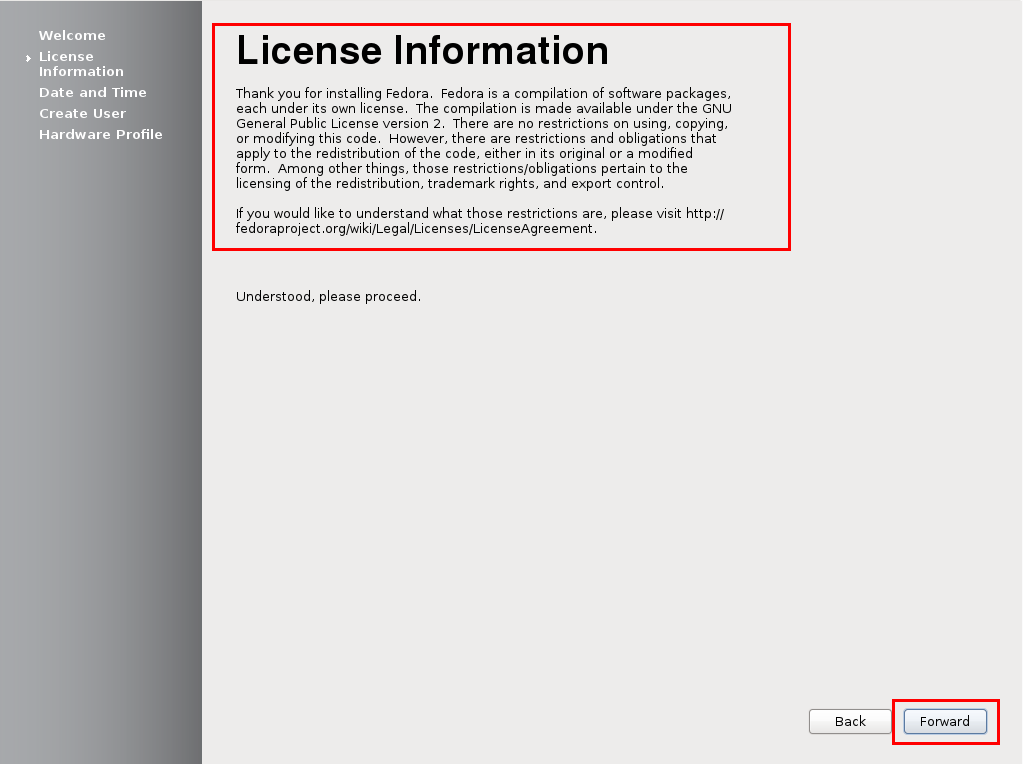Click the current-step arrow beside License Information
This screenshot has width=1023, height=764.
28,58
